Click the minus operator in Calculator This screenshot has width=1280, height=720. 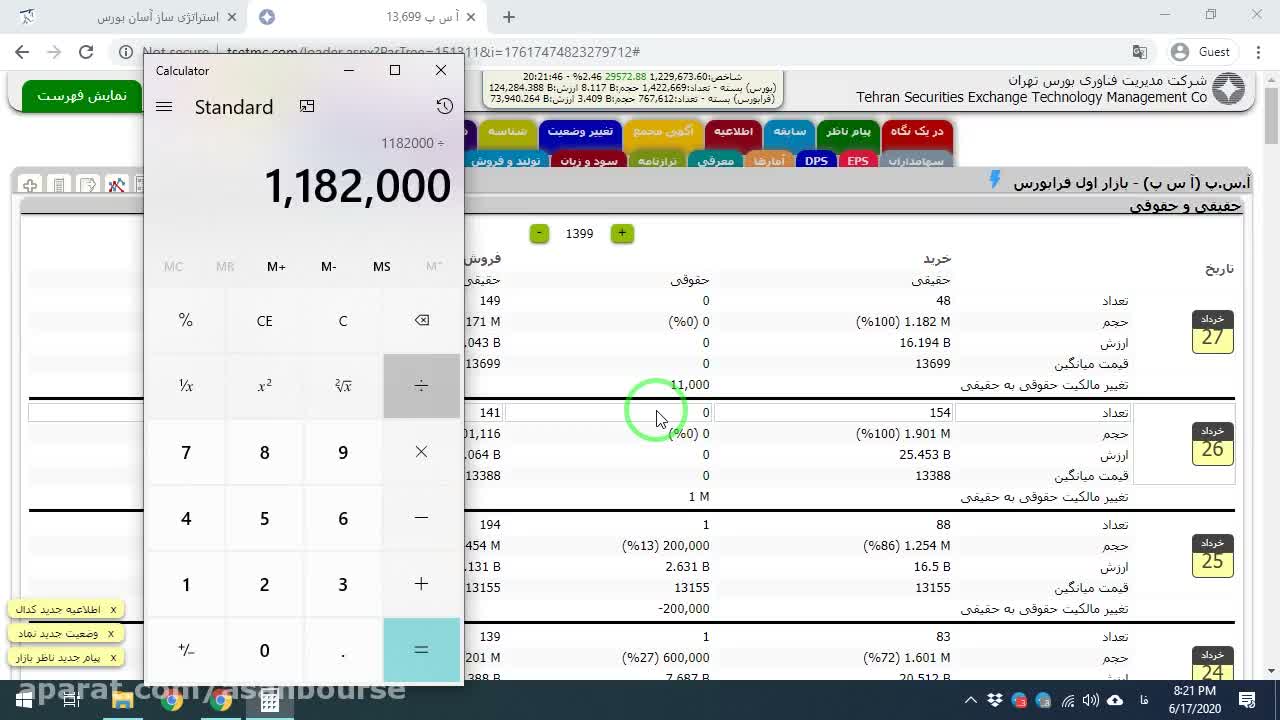[x=421, y=518]
